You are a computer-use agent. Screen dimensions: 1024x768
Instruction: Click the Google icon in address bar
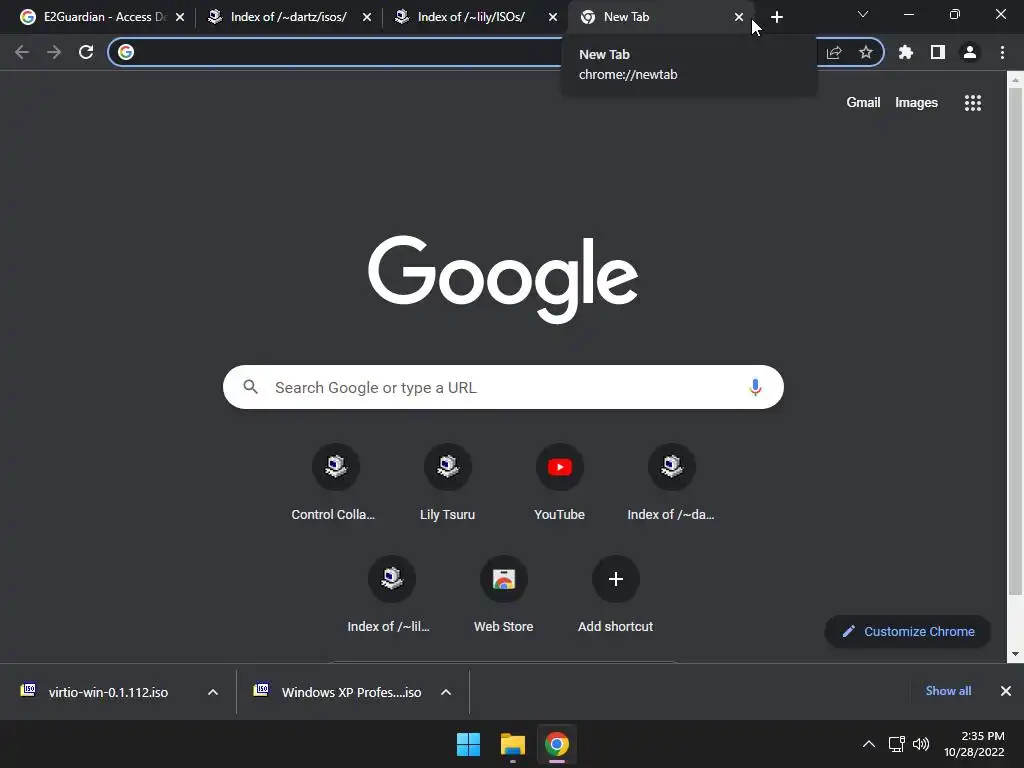tap(126, 52)
